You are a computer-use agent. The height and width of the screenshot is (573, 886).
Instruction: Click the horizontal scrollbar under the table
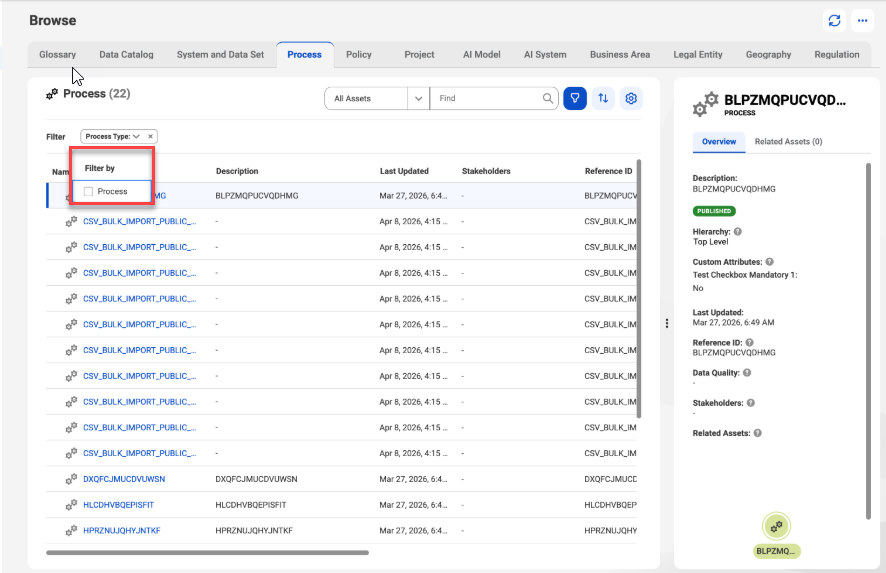207,553
